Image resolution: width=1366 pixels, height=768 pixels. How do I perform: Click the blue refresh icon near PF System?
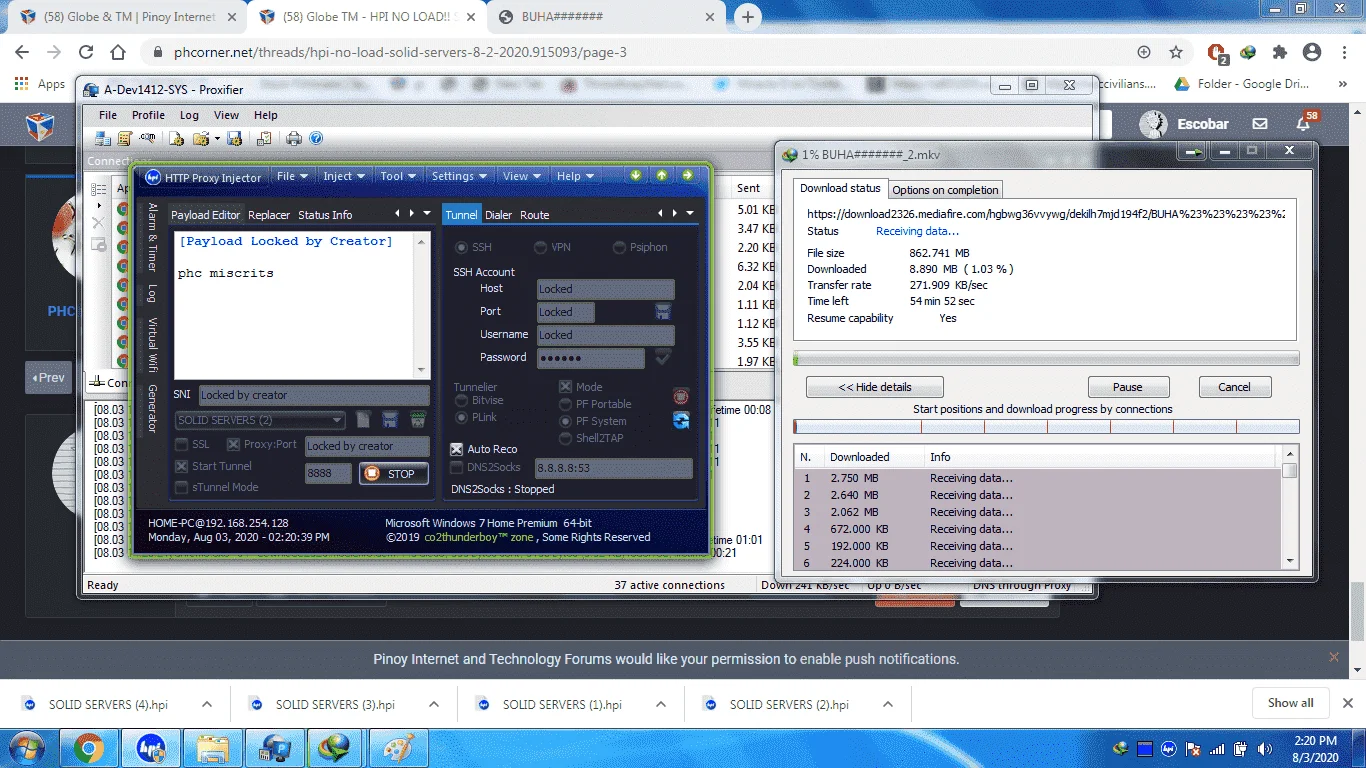[681, 420]
